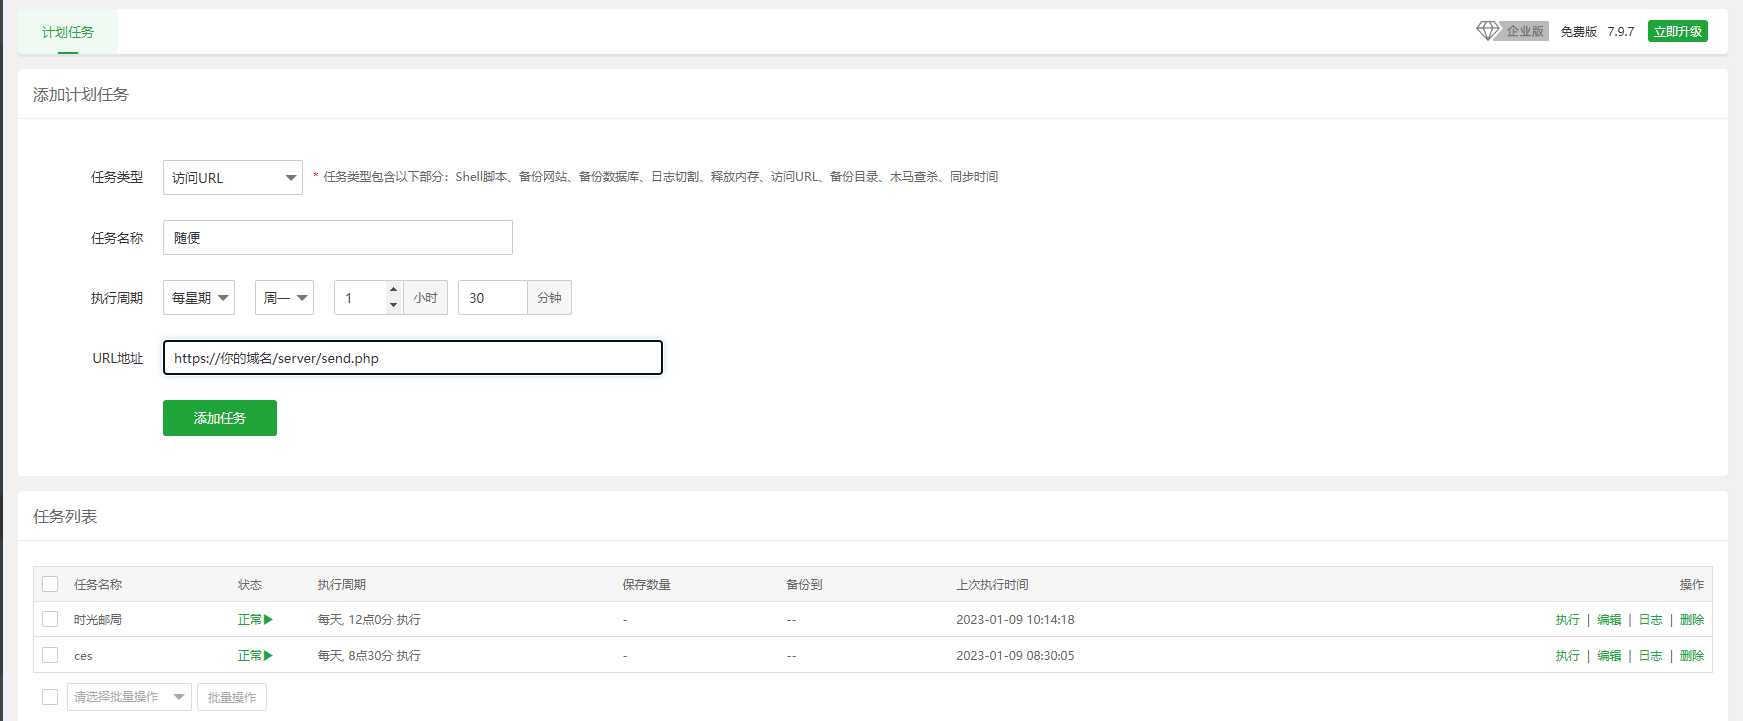Image resolution: width=1743 pixels, height=721 pixels.
Task: Click the 任务名称 column header
Action: coord(98,584)
